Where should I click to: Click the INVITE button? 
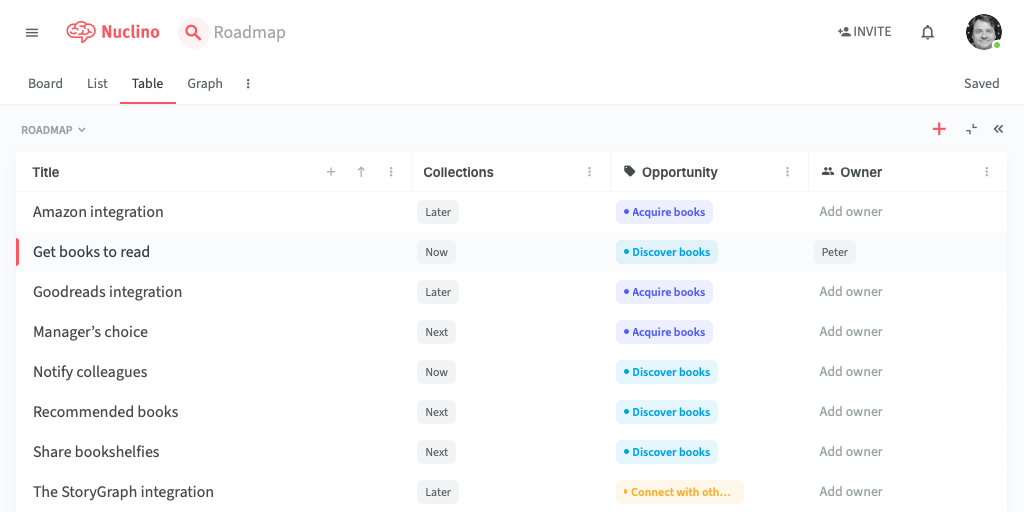[865, 32]
